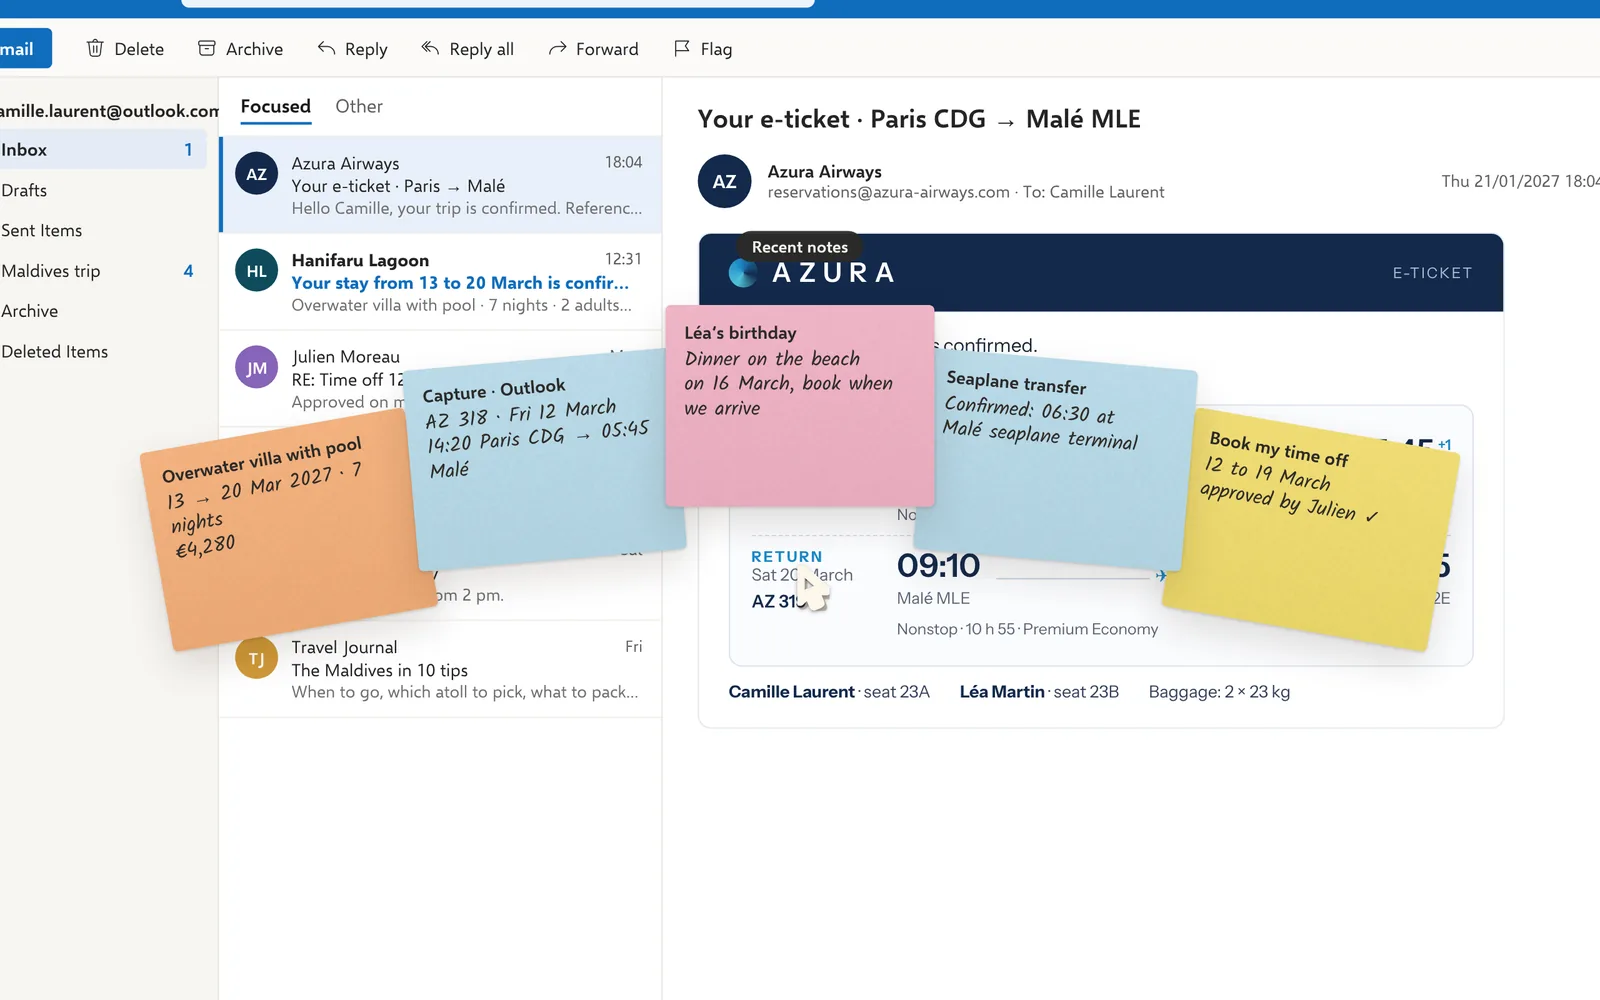
Task: Open the Inbox folder
Action: click(103, 149)
